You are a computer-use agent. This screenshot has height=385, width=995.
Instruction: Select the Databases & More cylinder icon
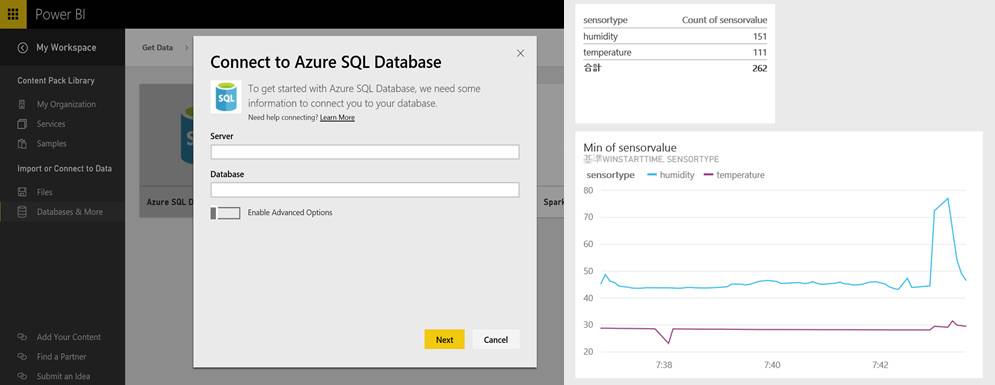coord(22,212)
